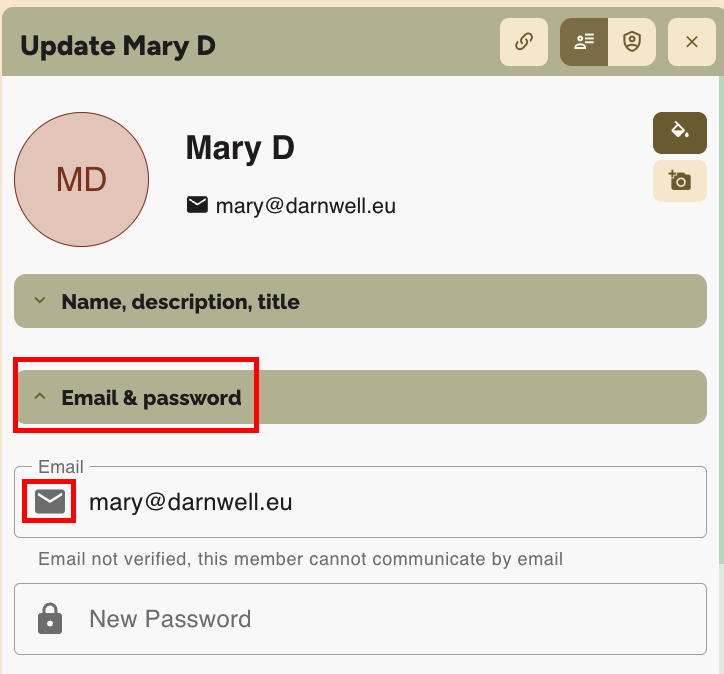This screenshot has height=674, width=724.
Task: Switch to the permissions shield view
Action: (x=632, y=42)
